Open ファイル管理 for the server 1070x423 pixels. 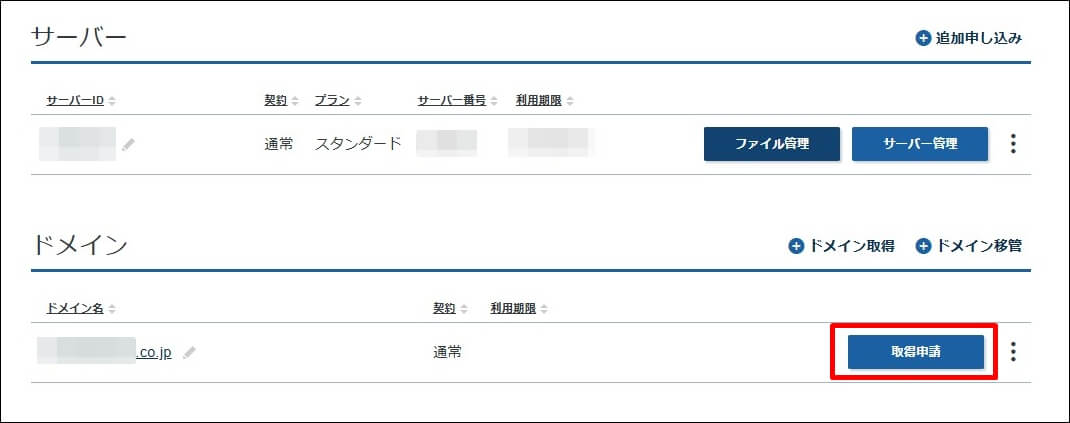click(772, 144)
